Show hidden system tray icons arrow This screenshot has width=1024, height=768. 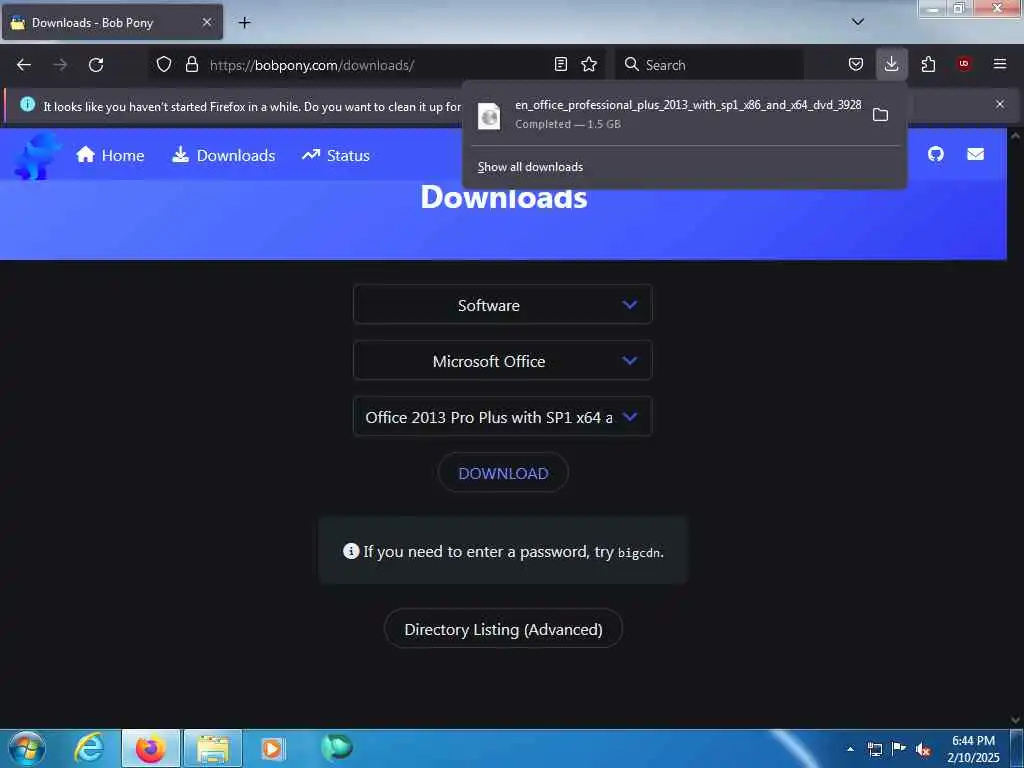[x=850, y=749]
